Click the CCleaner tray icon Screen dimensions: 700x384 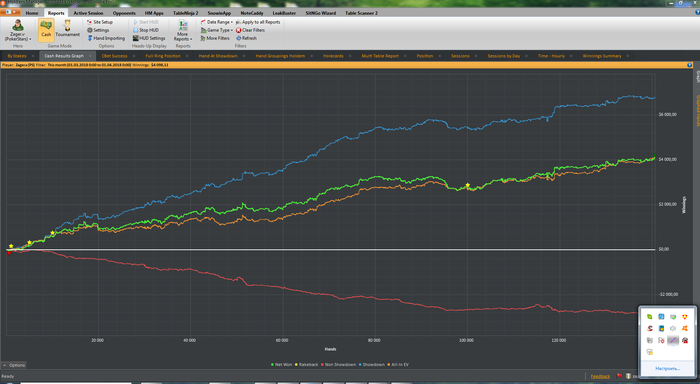[650, 329]
